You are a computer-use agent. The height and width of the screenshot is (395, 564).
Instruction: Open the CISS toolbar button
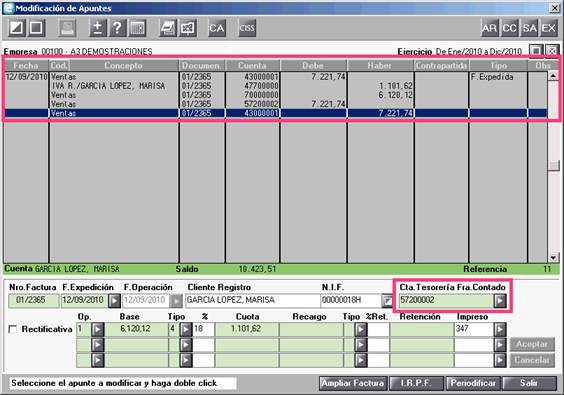click(247, 28)
